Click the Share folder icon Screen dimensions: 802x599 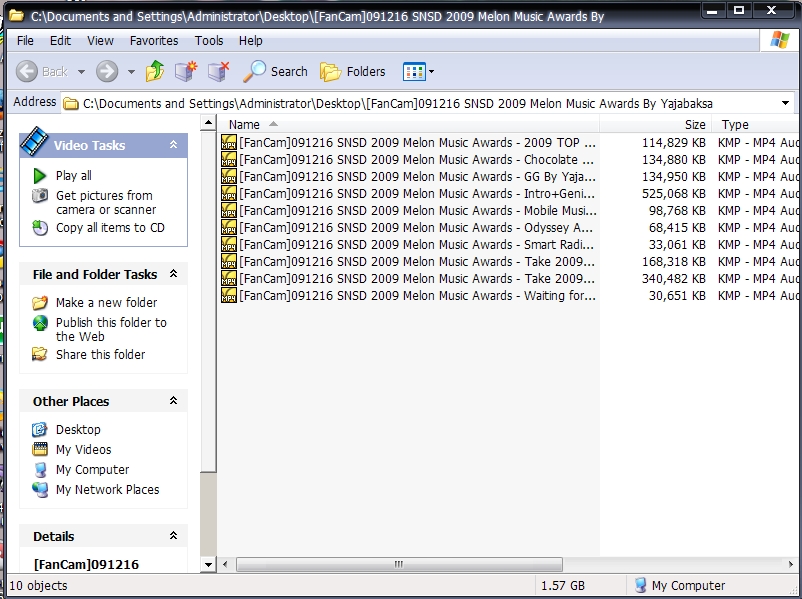[40, 354]
